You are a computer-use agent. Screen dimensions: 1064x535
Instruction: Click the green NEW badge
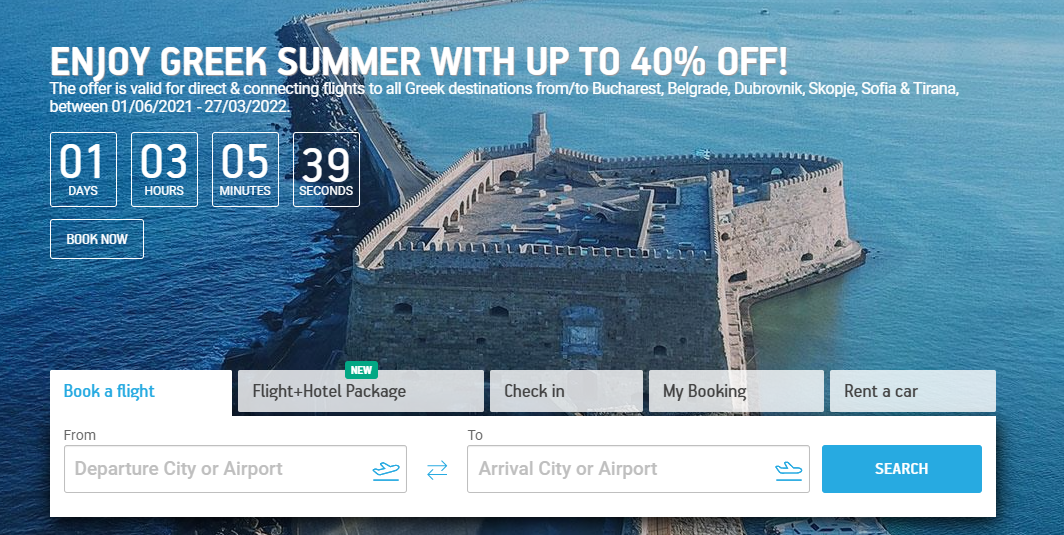362,370
